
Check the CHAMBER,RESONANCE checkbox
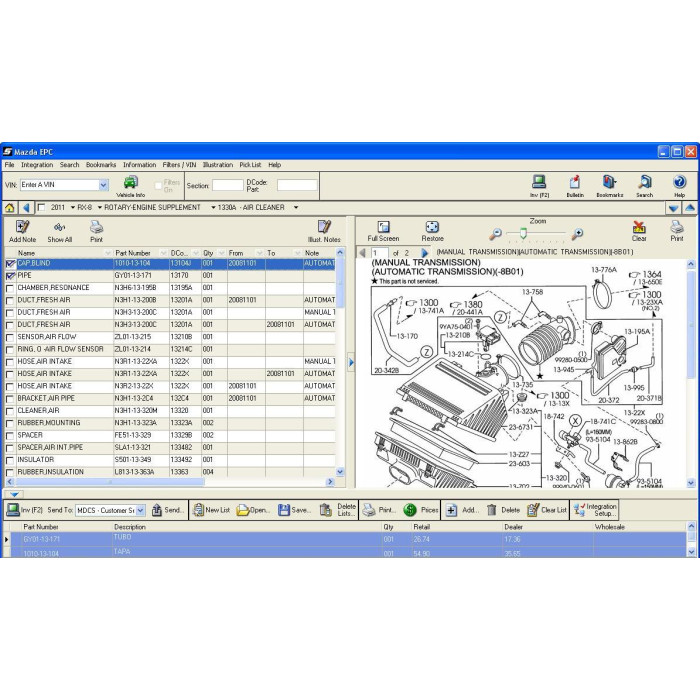(10, 288)
